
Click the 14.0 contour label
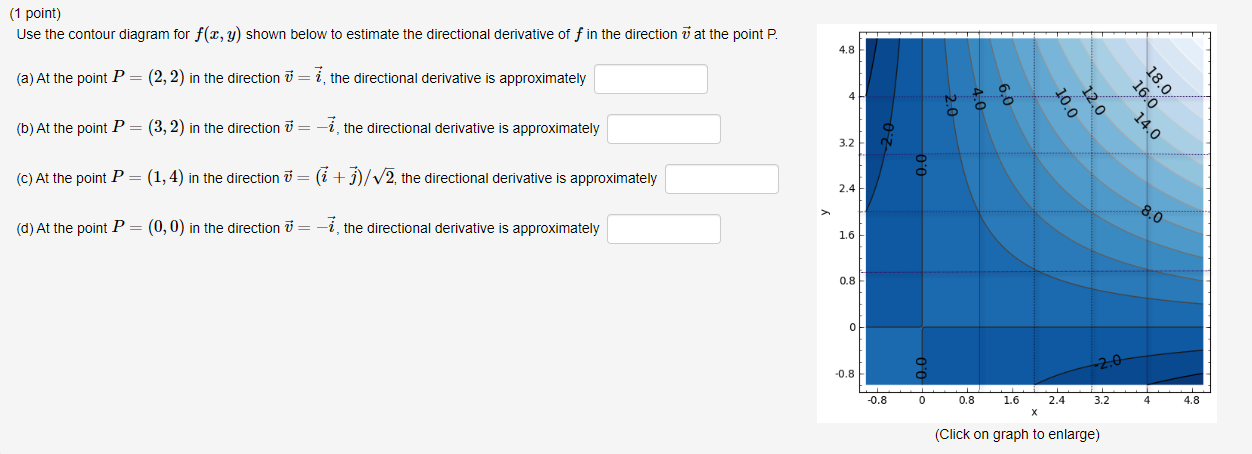[1147, 125]
